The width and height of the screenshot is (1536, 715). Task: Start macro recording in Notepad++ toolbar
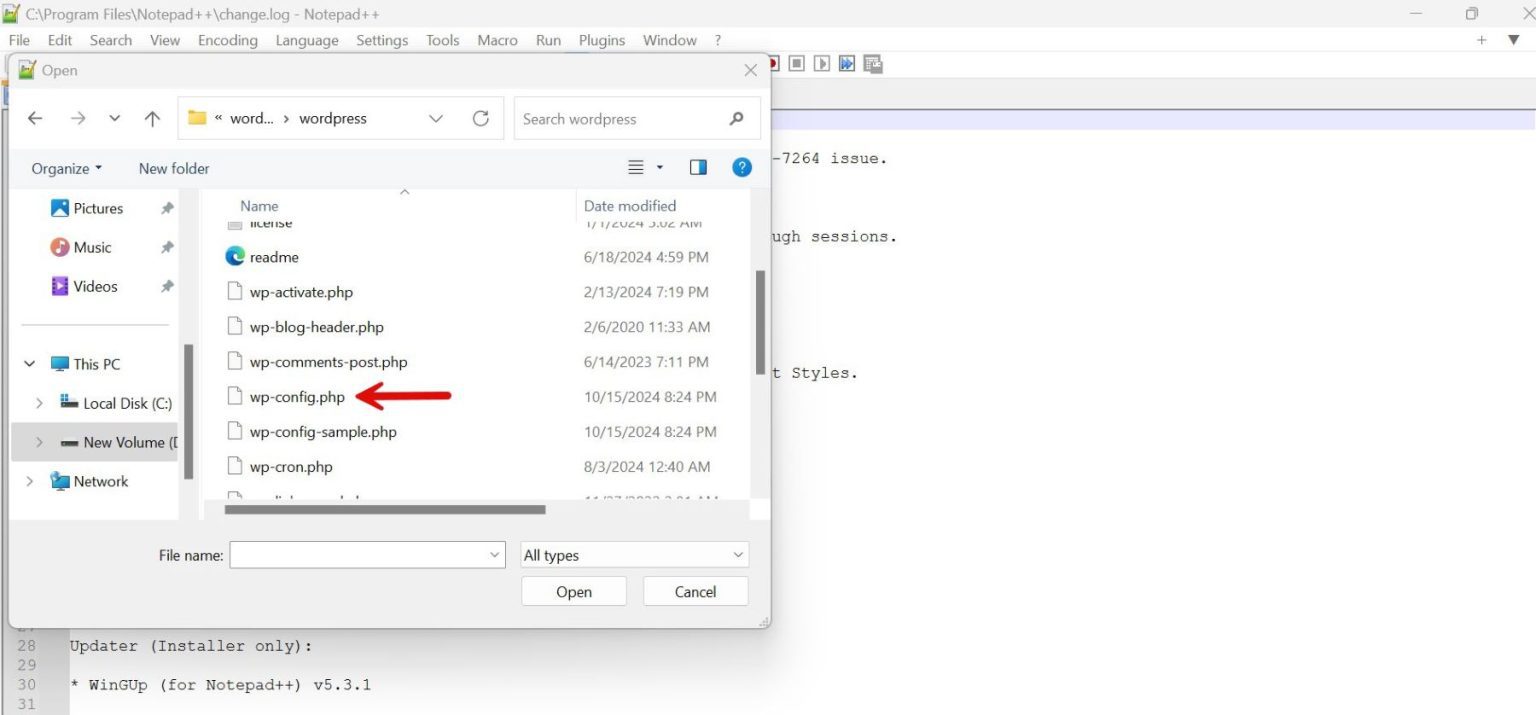coord(770,63)
